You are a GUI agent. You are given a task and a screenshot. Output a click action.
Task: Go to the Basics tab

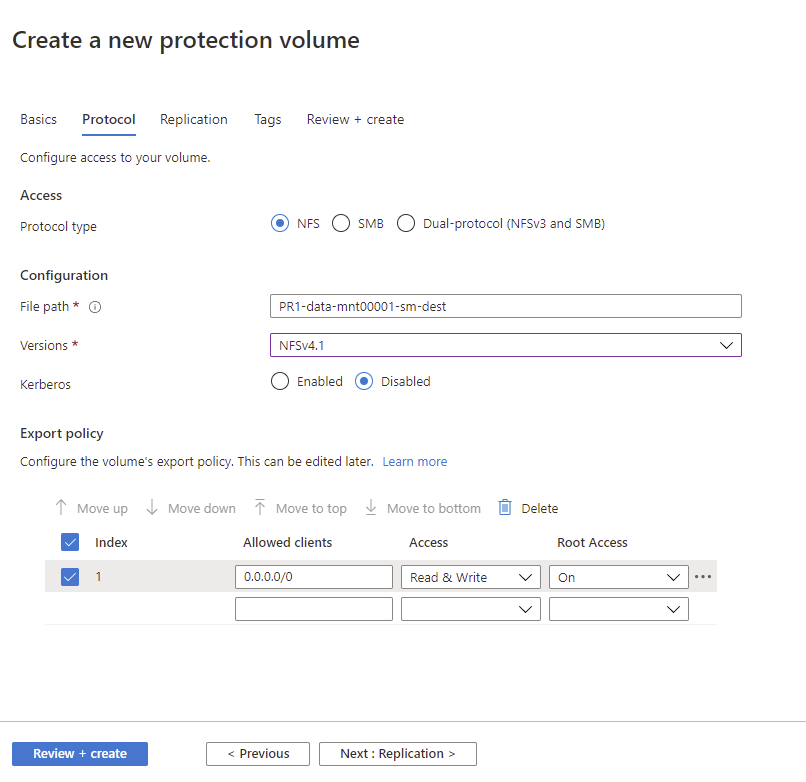point(38,119)
